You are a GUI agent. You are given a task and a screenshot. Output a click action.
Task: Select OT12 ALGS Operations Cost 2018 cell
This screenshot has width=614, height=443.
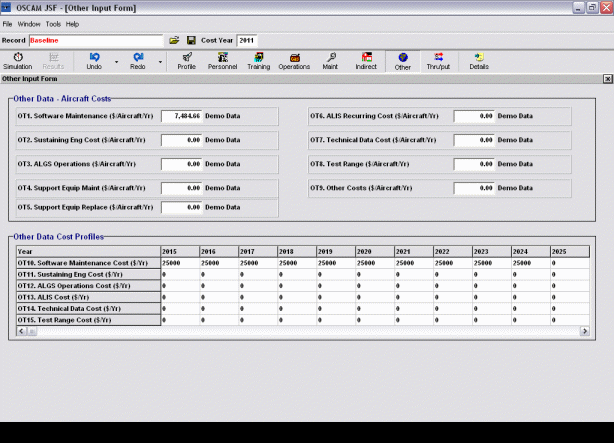tap(297, 286)
